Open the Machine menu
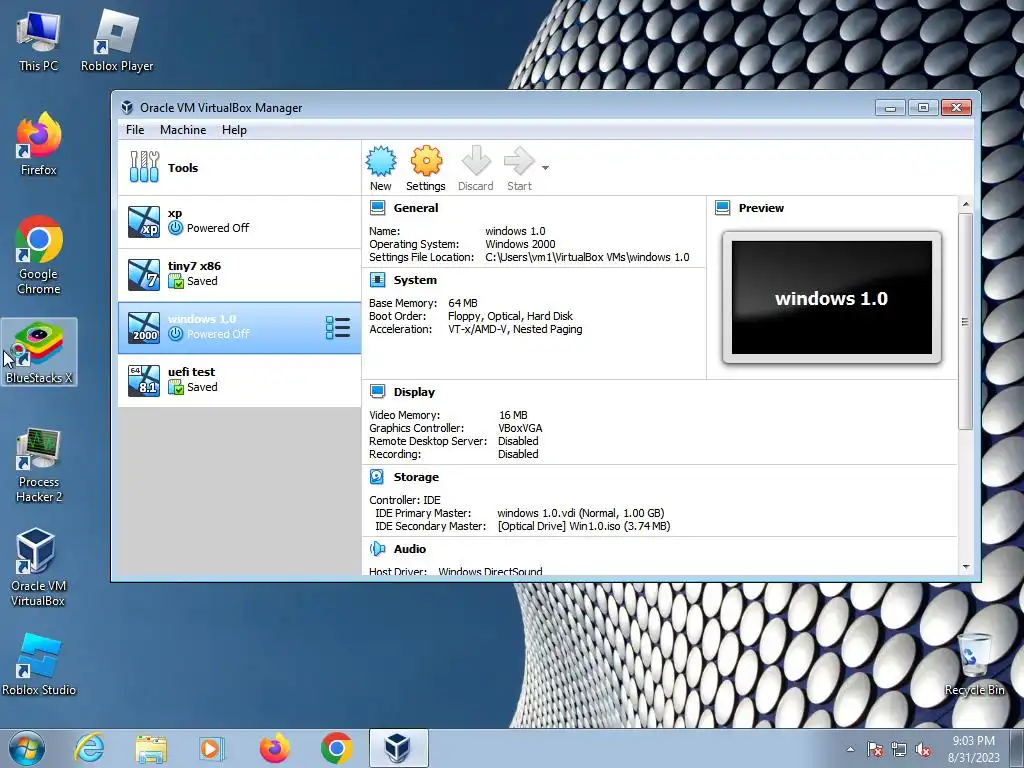Image resolution: width=1024 pixels, height=768 pixels. [x=183, y=129]
